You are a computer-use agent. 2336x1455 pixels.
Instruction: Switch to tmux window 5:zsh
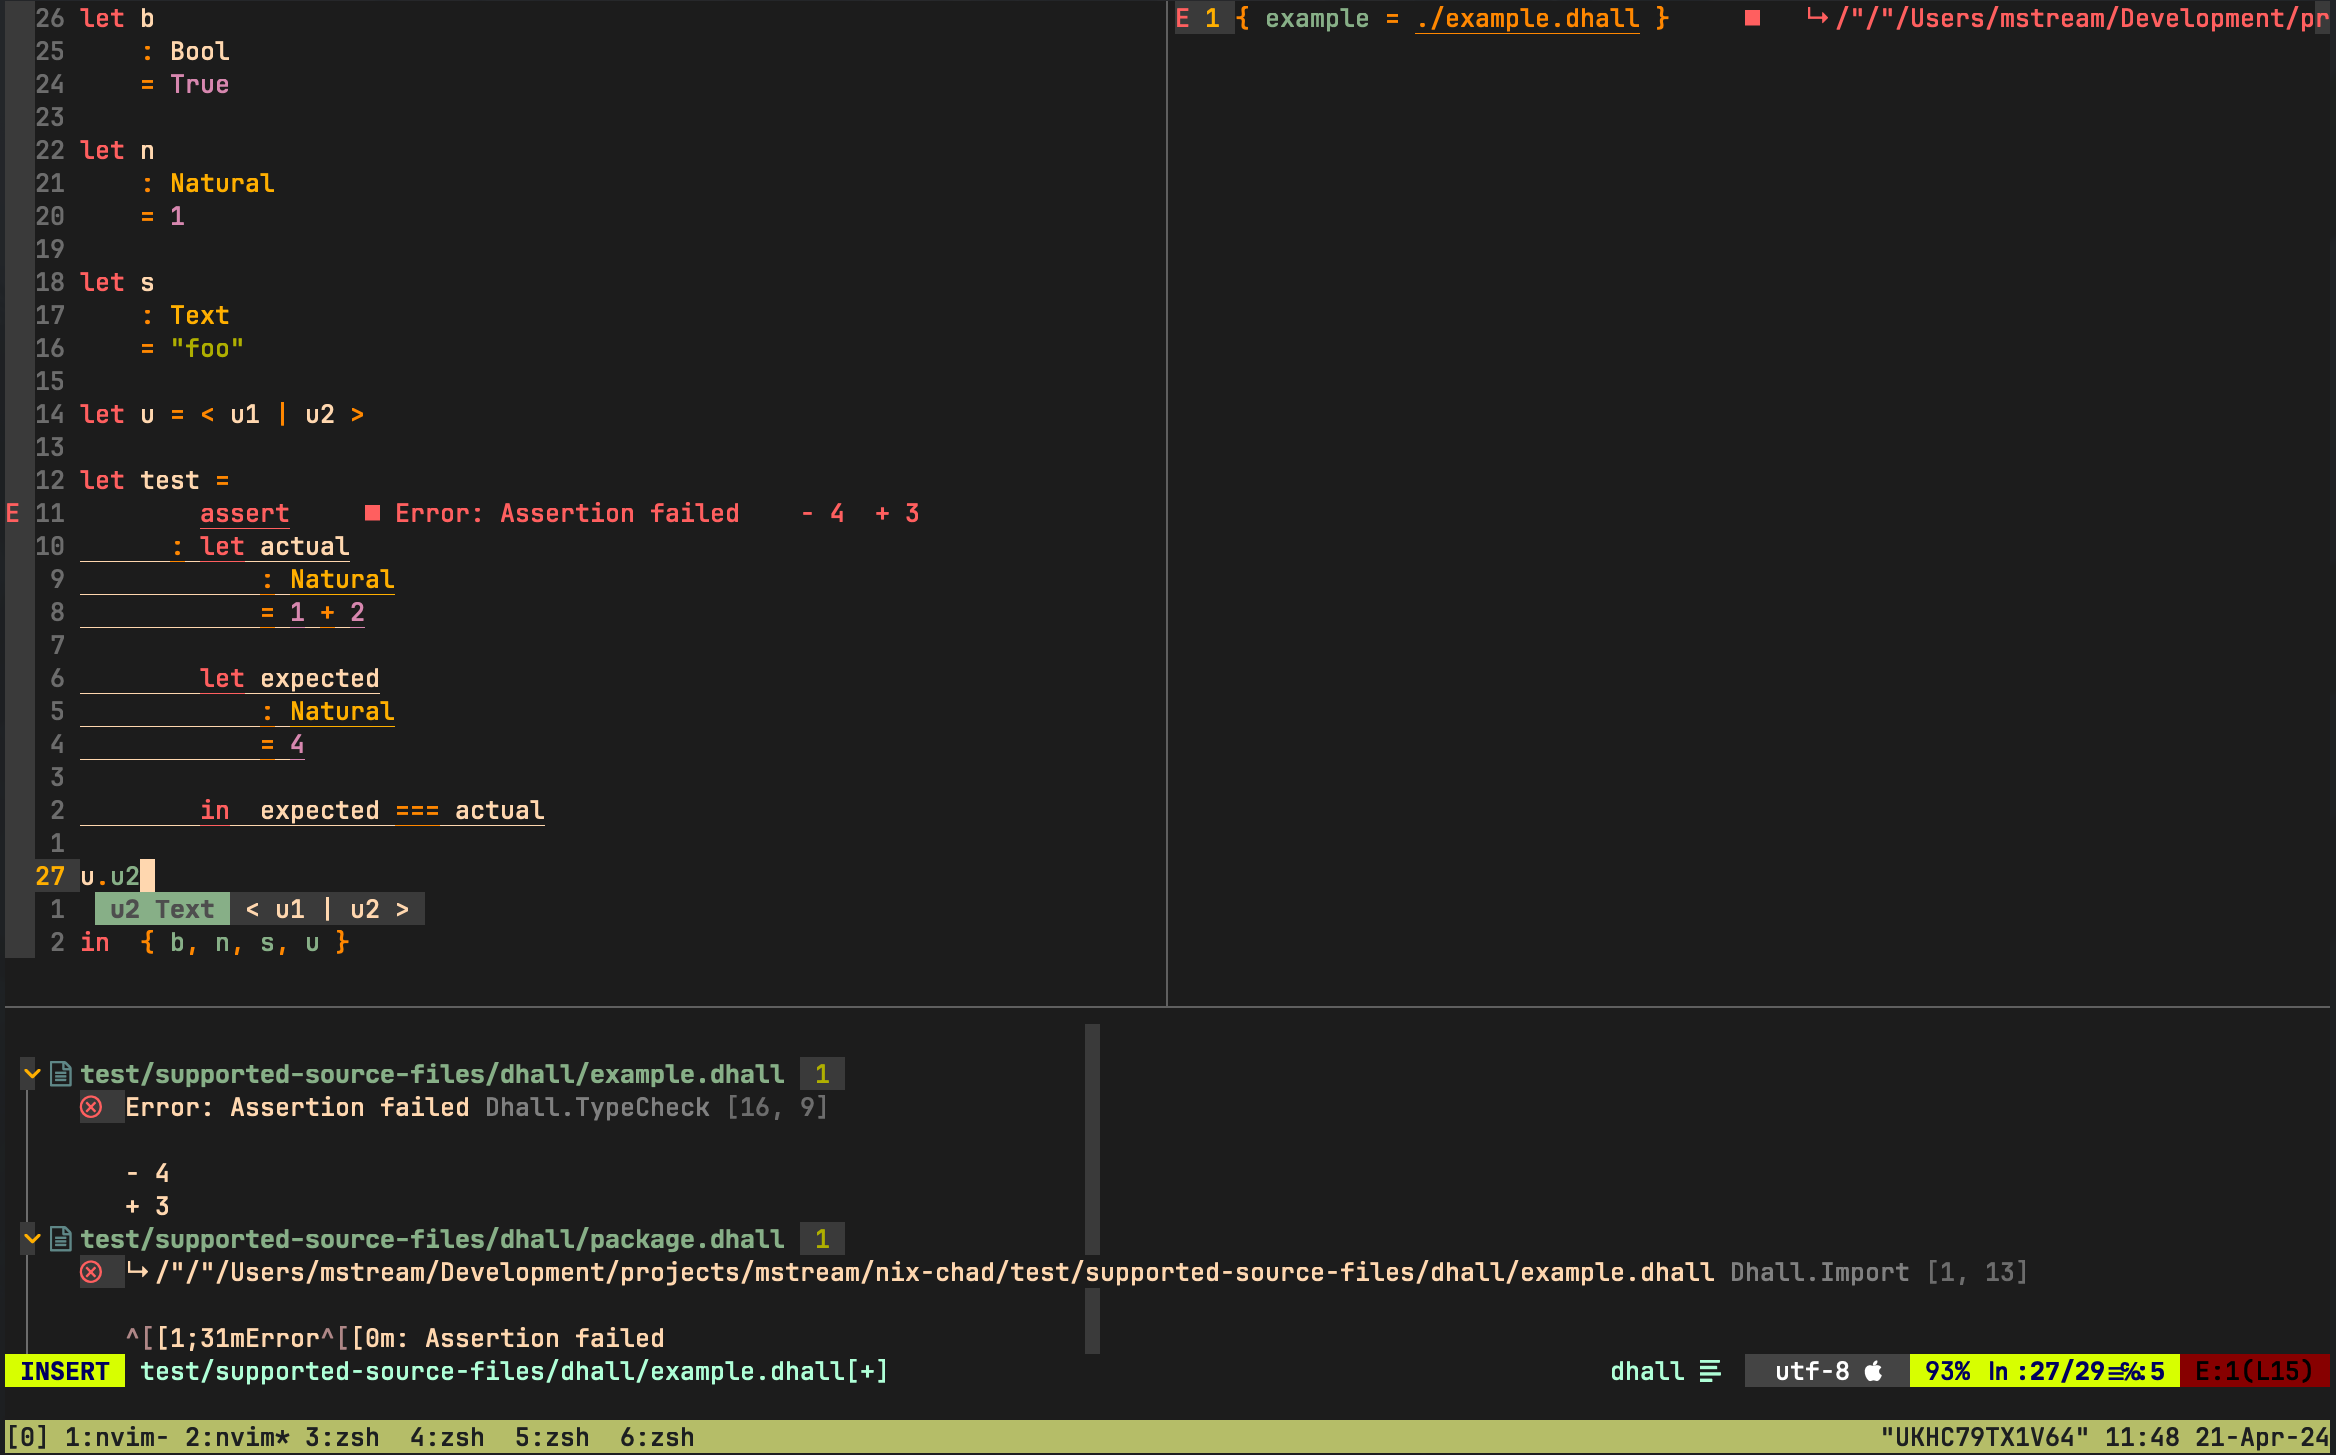click(552, 1437)
